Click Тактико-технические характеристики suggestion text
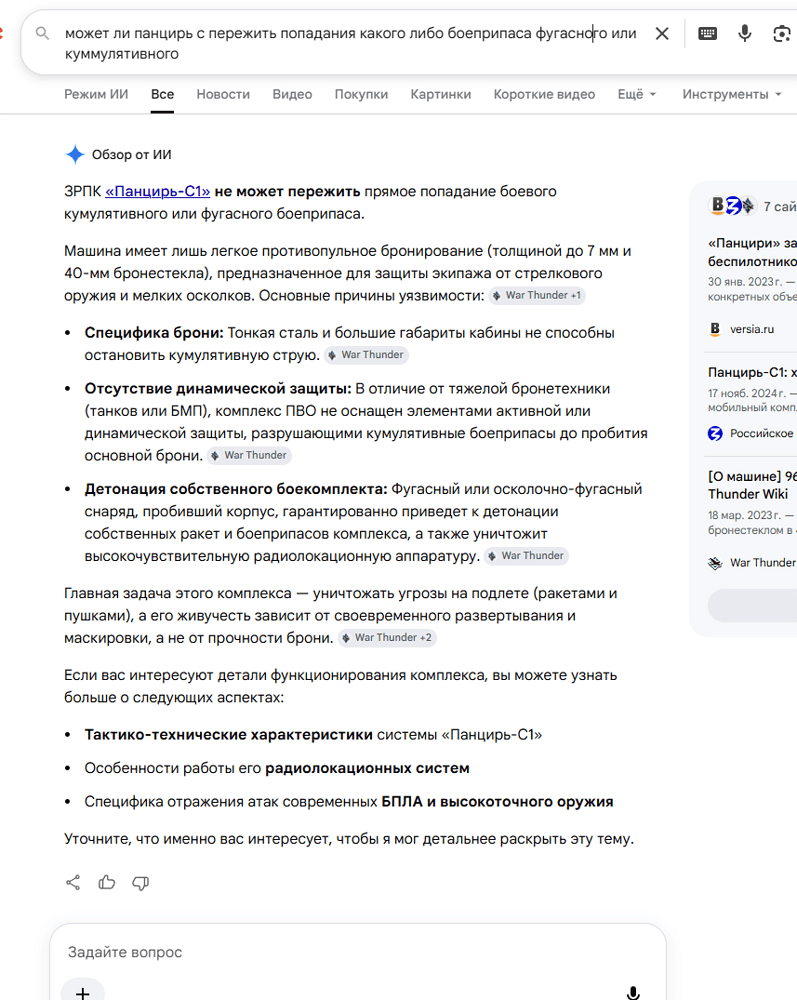The width and height of the screenshot is (797, 1000). pos(228,735)
